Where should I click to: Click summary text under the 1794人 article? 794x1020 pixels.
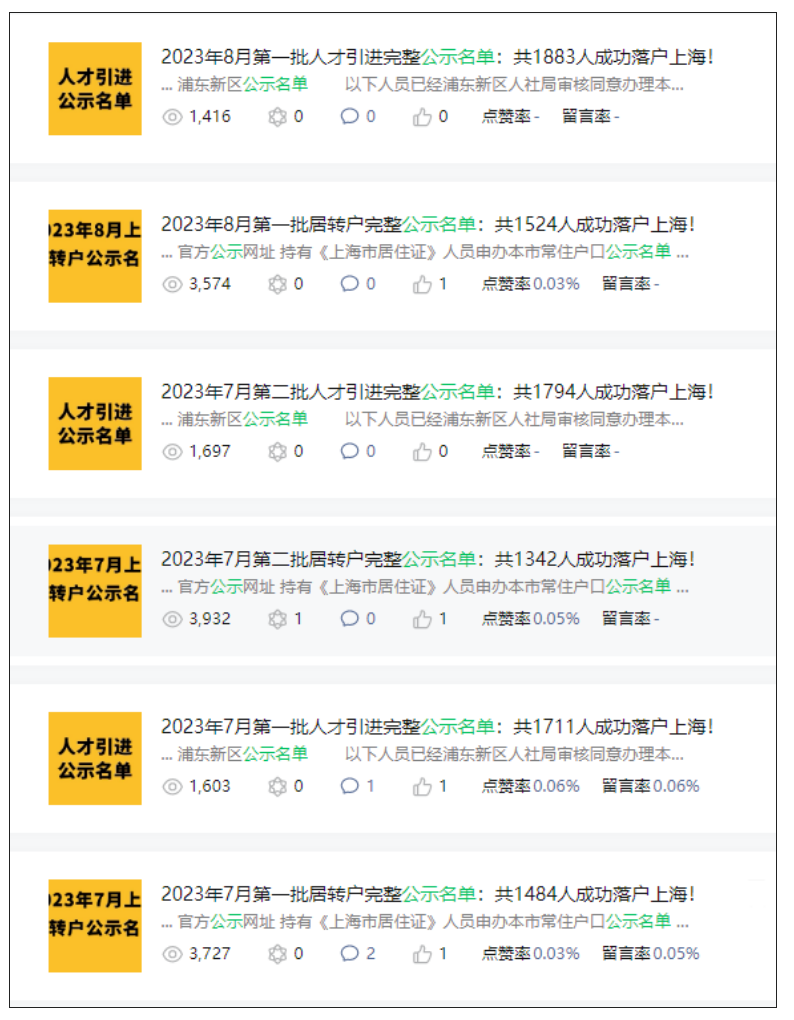click(423, 420)
